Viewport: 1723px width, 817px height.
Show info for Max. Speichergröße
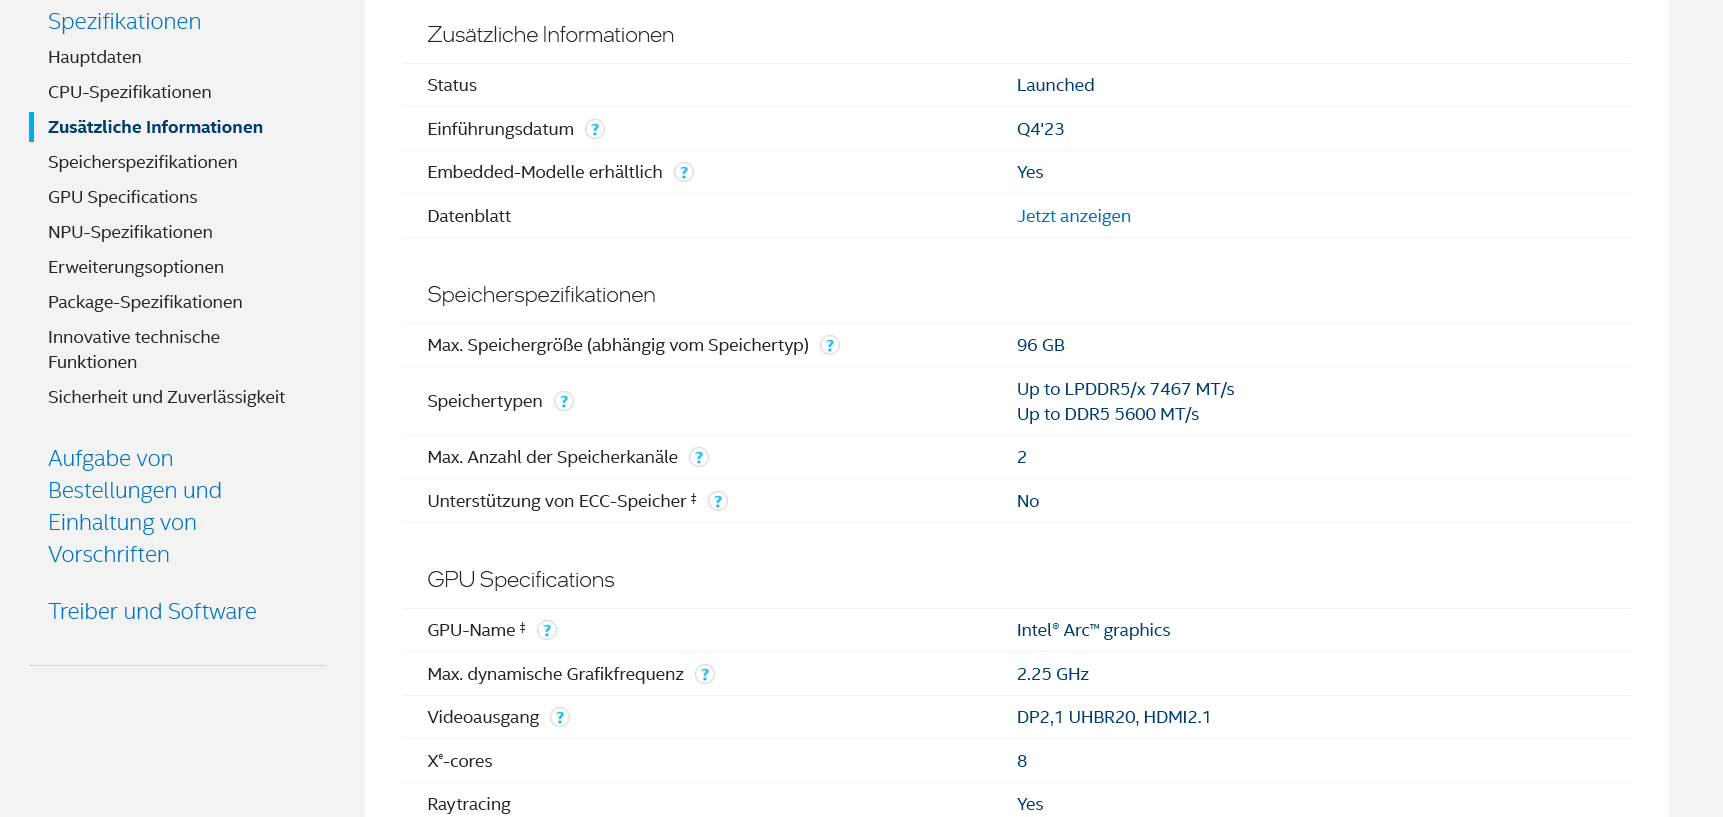(830, 345)
